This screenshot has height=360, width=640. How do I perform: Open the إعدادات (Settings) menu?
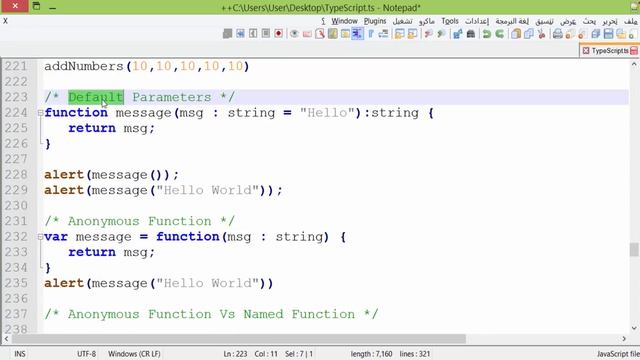pos(477,21)
